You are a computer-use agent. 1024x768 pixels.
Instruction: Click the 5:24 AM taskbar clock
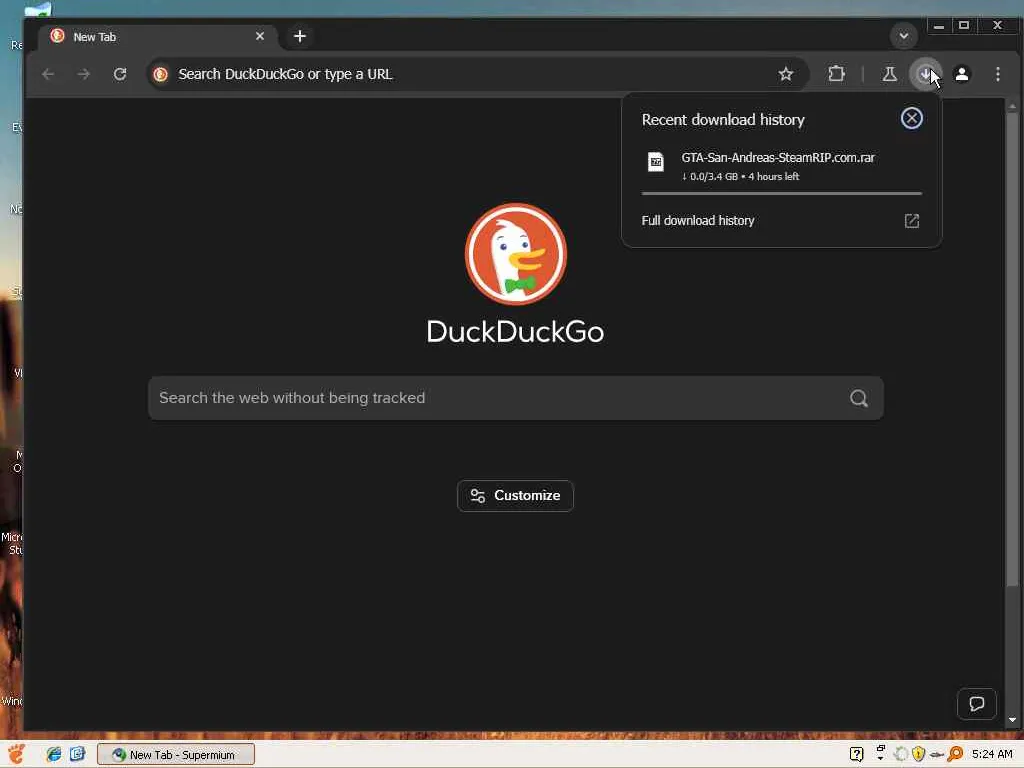(991, 754)
